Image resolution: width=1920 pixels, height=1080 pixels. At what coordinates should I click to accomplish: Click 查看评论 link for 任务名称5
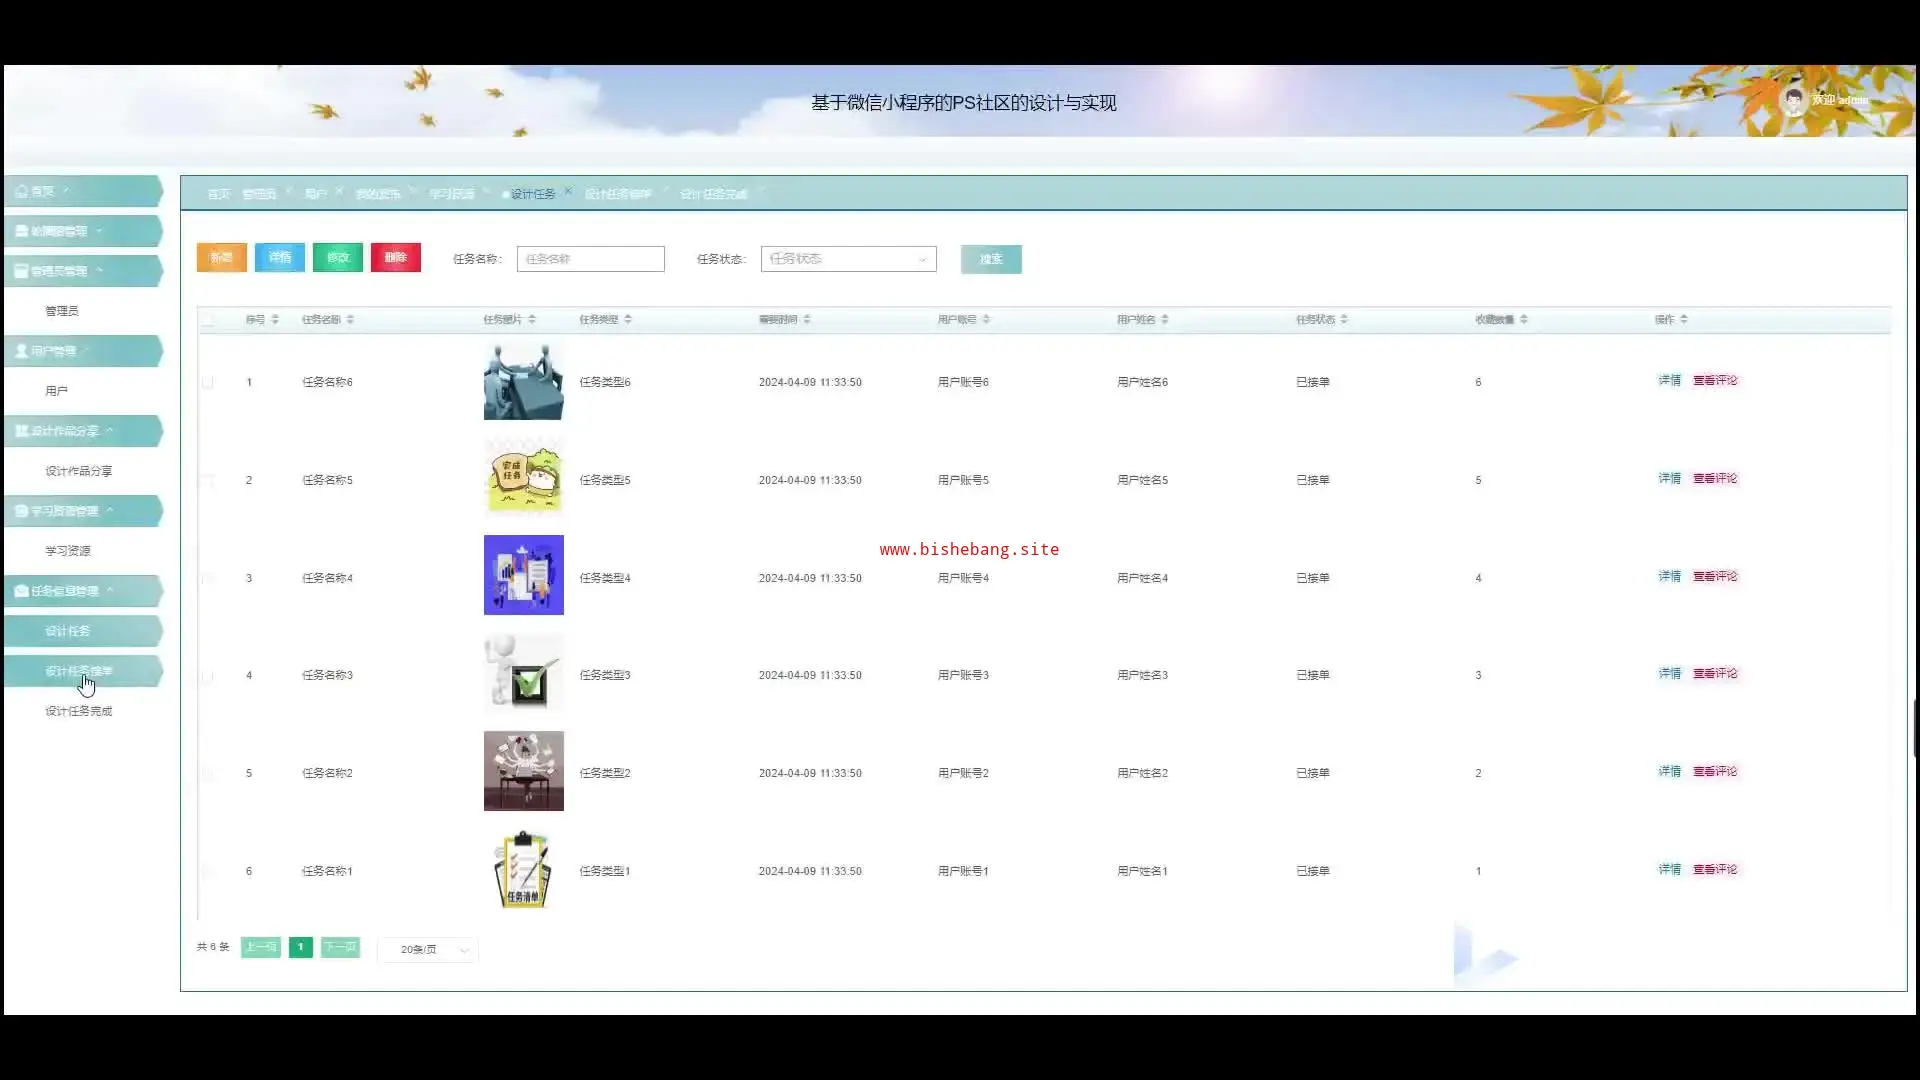click(x=1715, y=479)
